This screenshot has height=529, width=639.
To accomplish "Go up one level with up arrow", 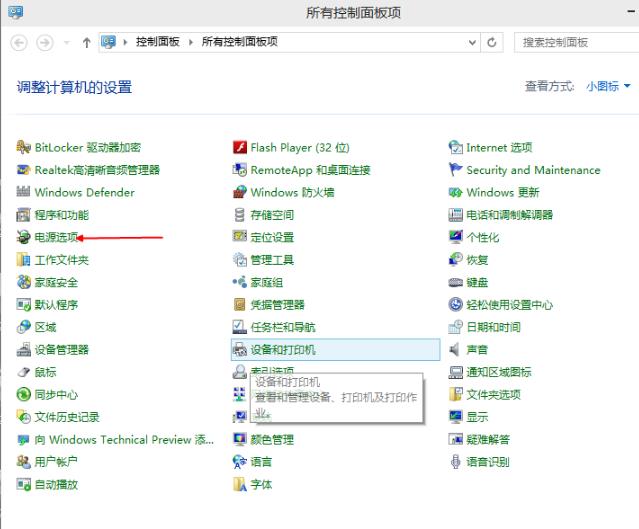I will tap(87, 42).
